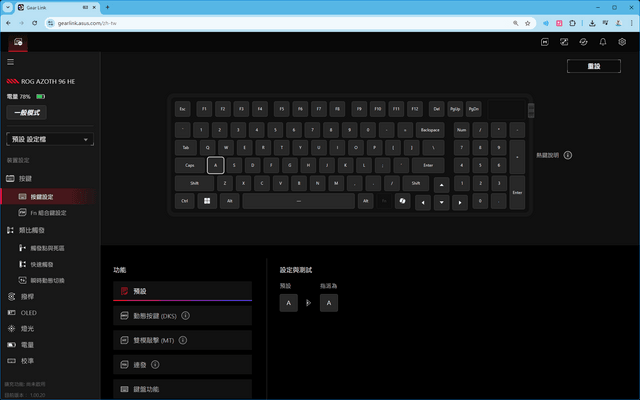Select the right arrow key
The height and width of the screenshot is (400, 640).
pyautogui.click(x=460, y=202)
